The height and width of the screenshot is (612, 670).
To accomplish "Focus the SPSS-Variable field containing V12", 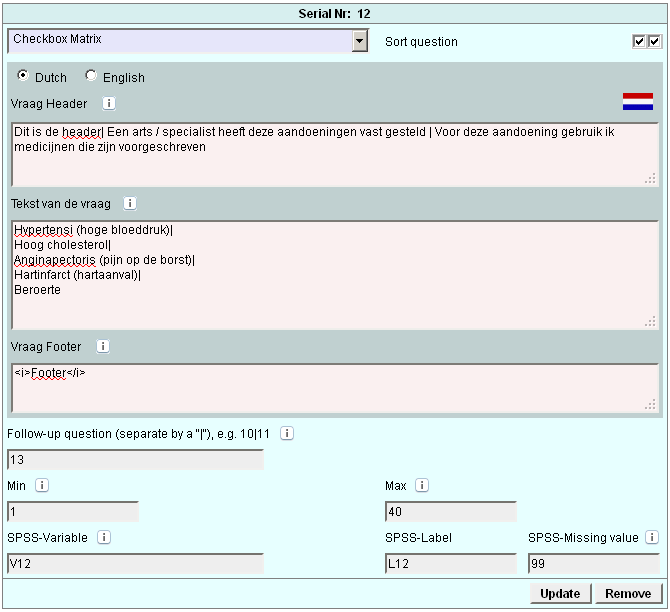I will click(135, 564).
